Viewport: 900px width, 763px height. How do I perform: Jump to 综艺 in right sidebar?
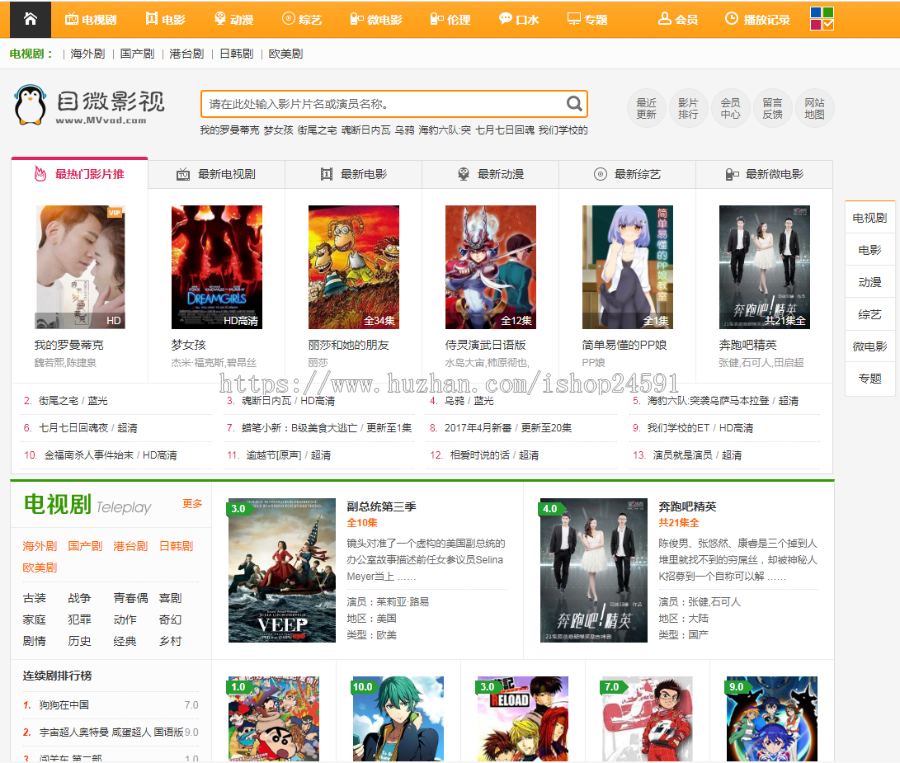(x=869, y=314)
